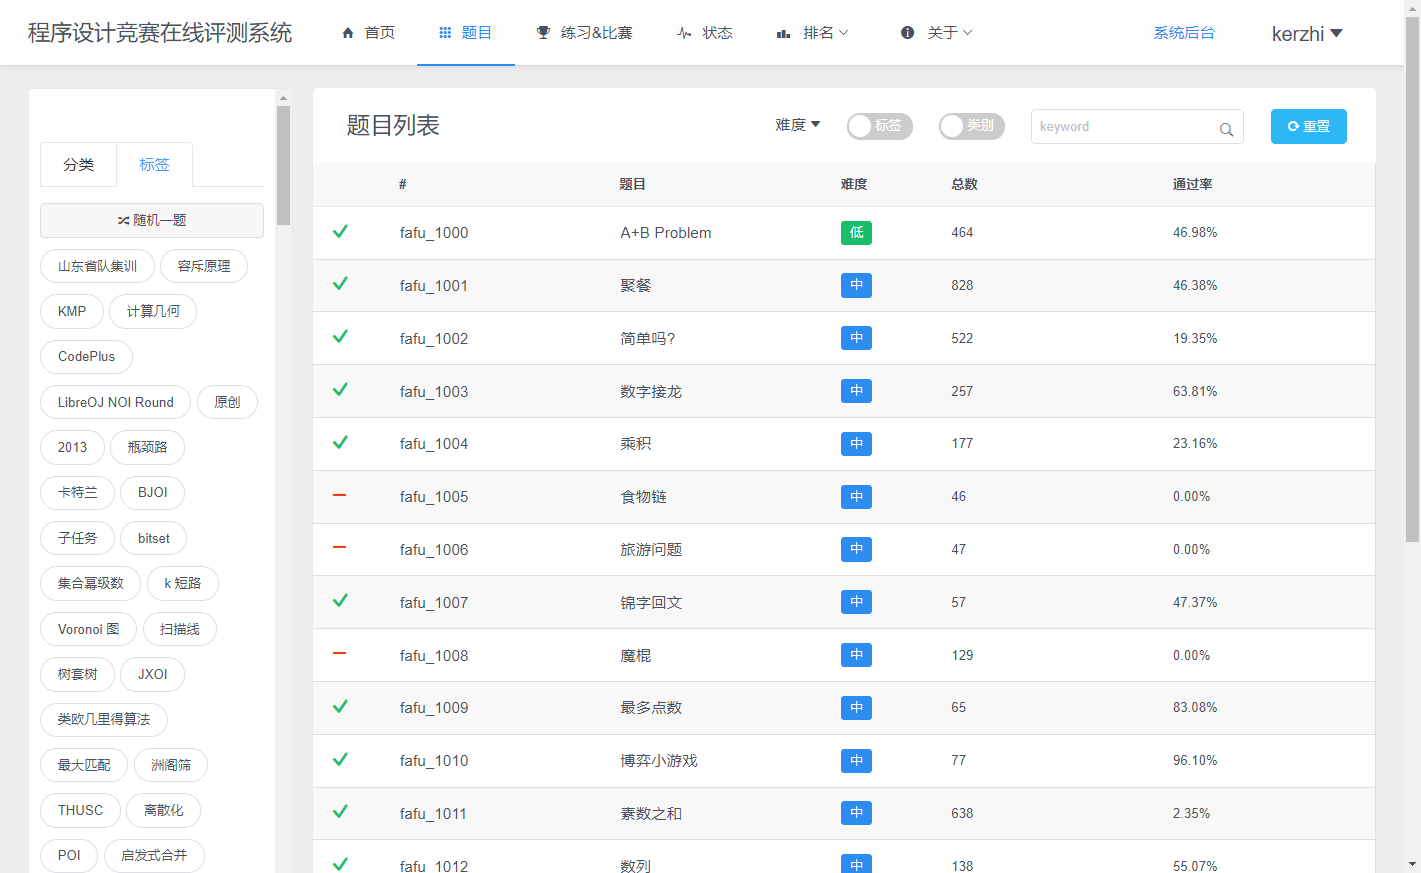Switch to the 分类 tab
This screenshot has height=873, width=1421.
point(78,165)
